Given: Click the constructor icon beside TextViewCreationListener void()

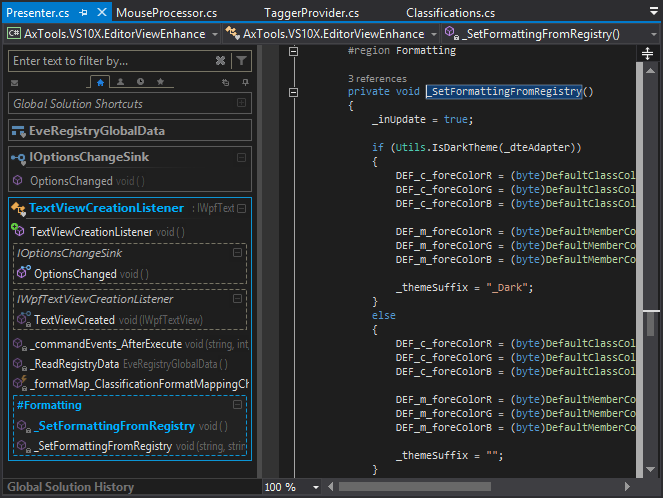Looking at the screenshot, I should (x=18, y=230).
